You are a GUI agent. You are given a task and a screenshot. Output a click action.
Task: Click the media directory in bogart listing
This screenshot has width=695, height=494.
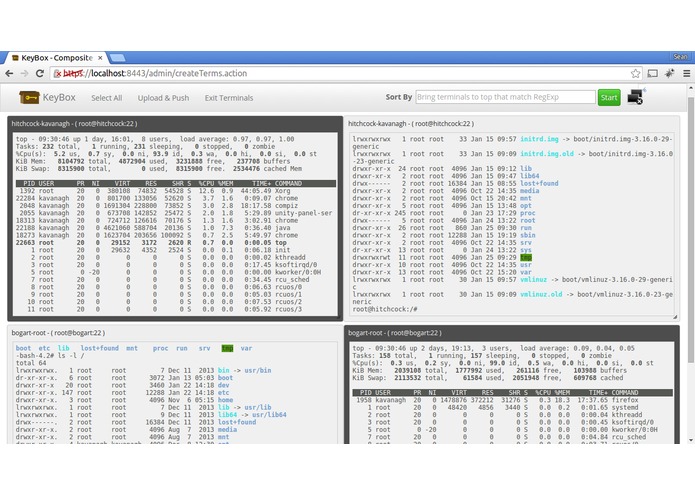227,429
